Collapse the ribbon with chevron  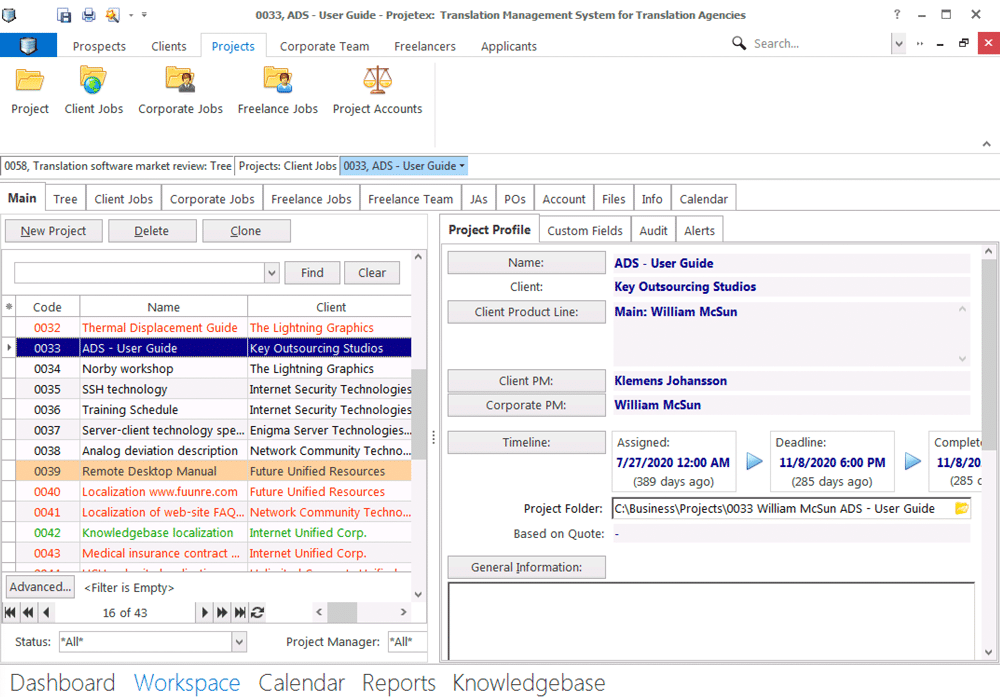[986, 144]
